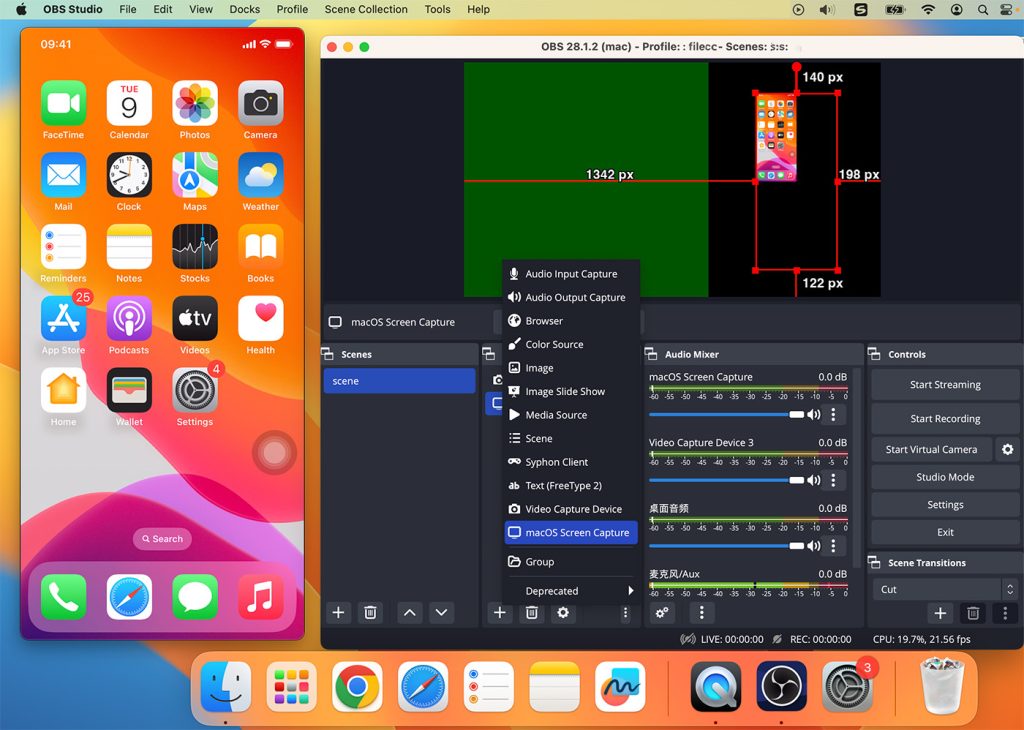Open sources panel three-dot menu

tap(625, 612)
